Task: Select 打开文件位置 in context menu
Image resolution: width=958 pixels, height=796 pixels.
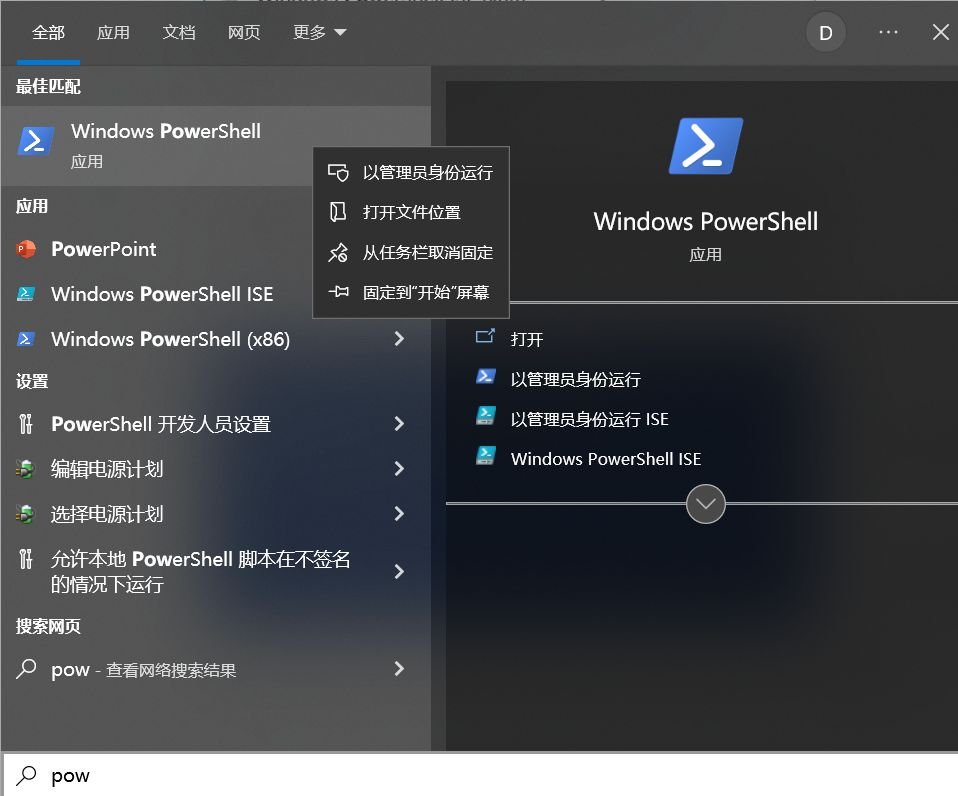Action: click(x=411, y=212)
